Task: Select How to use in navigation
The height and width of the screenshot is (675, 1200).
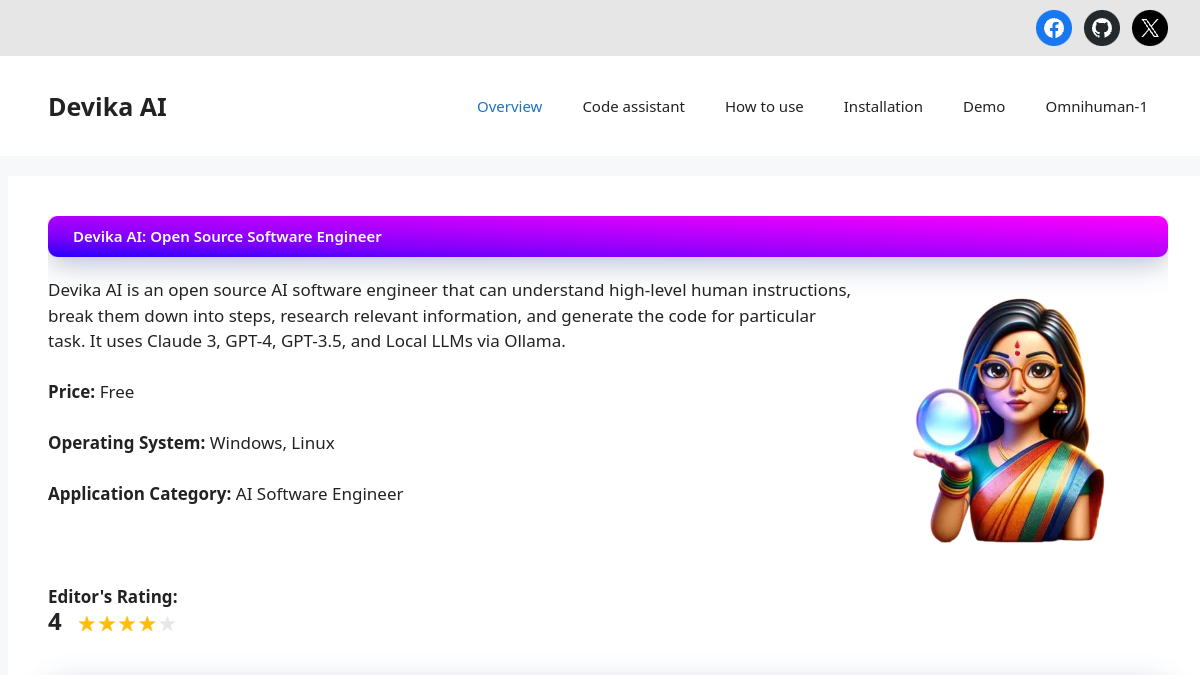Action: pos(764,107)
